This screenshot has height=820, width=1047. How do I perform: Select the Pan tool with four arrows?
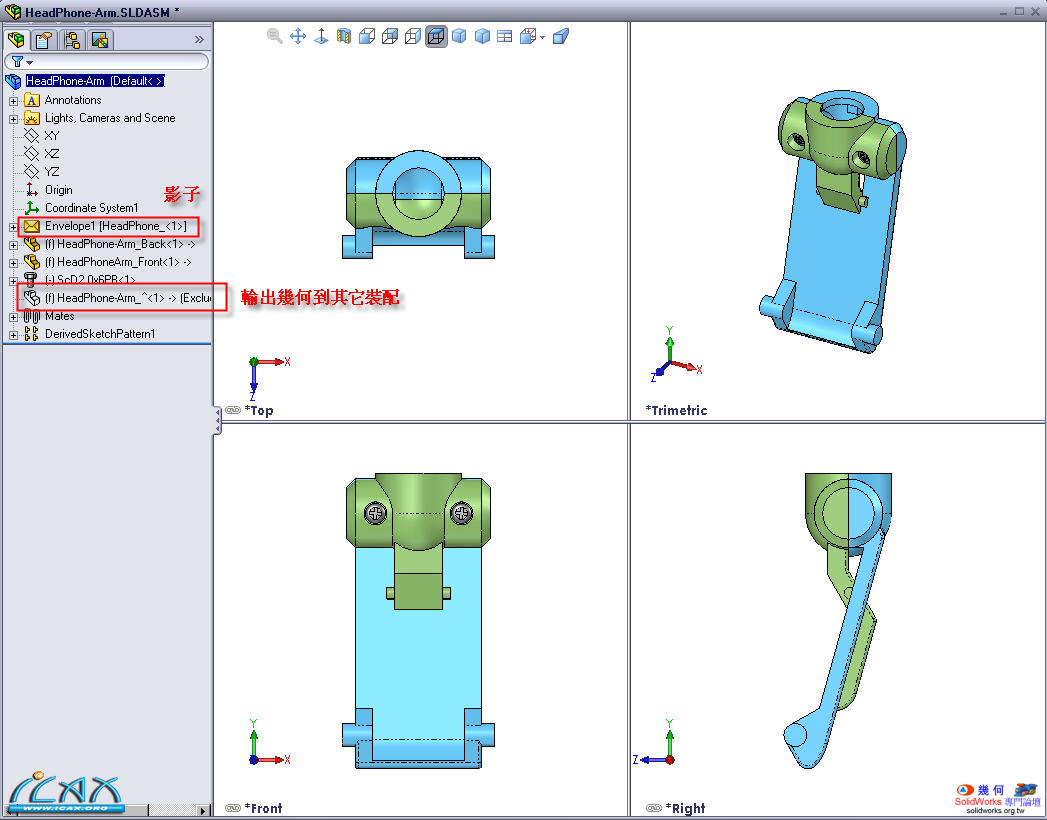(x=298, y=36)
